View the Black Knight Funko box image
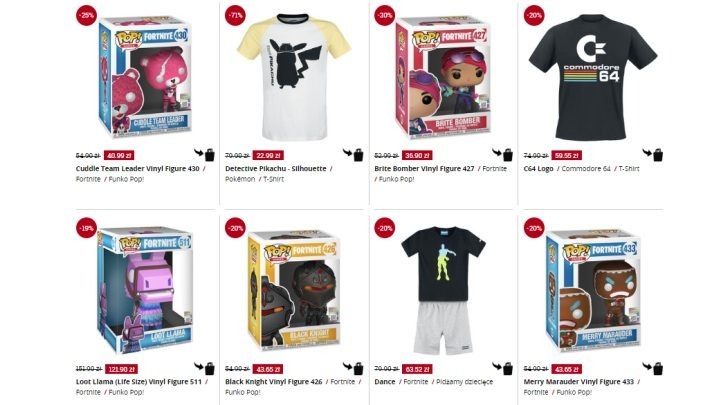Image resolution: width=720 pixels, height=405 pixels. tap(294, 290)
